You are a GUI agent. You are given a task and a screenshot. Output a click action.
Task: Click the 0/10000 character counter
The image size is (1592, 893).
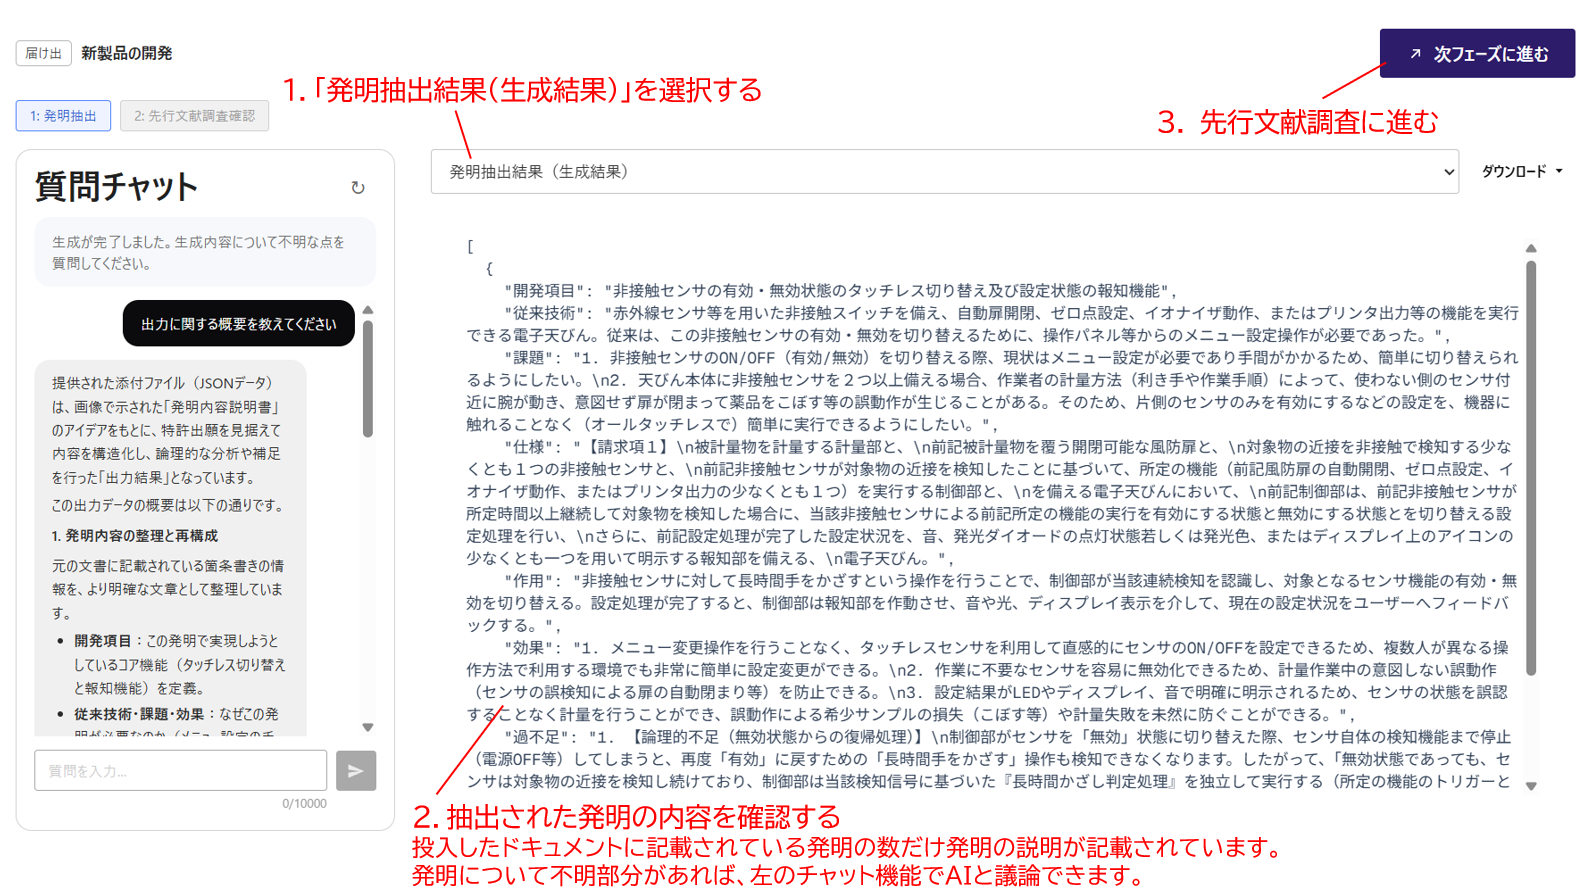(x=304, y=804)
